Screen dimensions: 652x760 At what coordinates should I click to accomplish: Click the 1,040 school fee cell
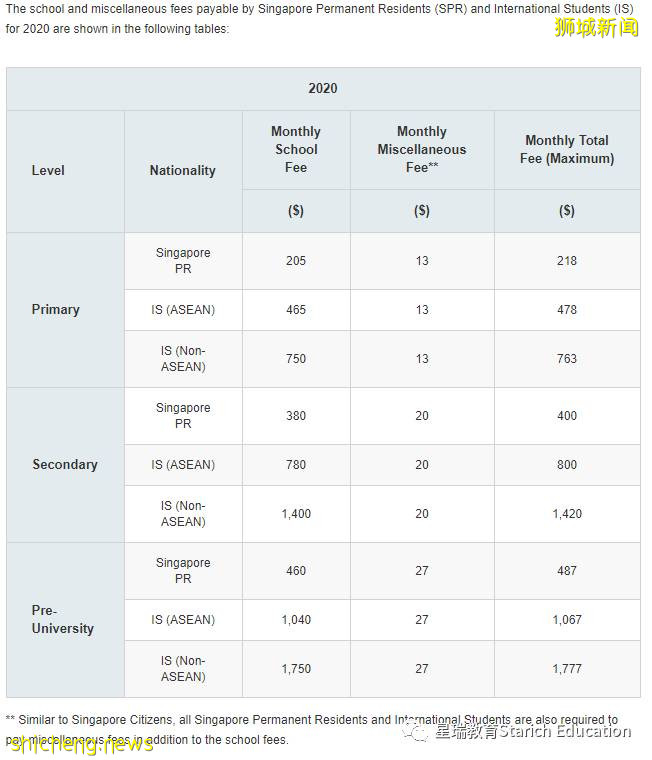[296, 620]
